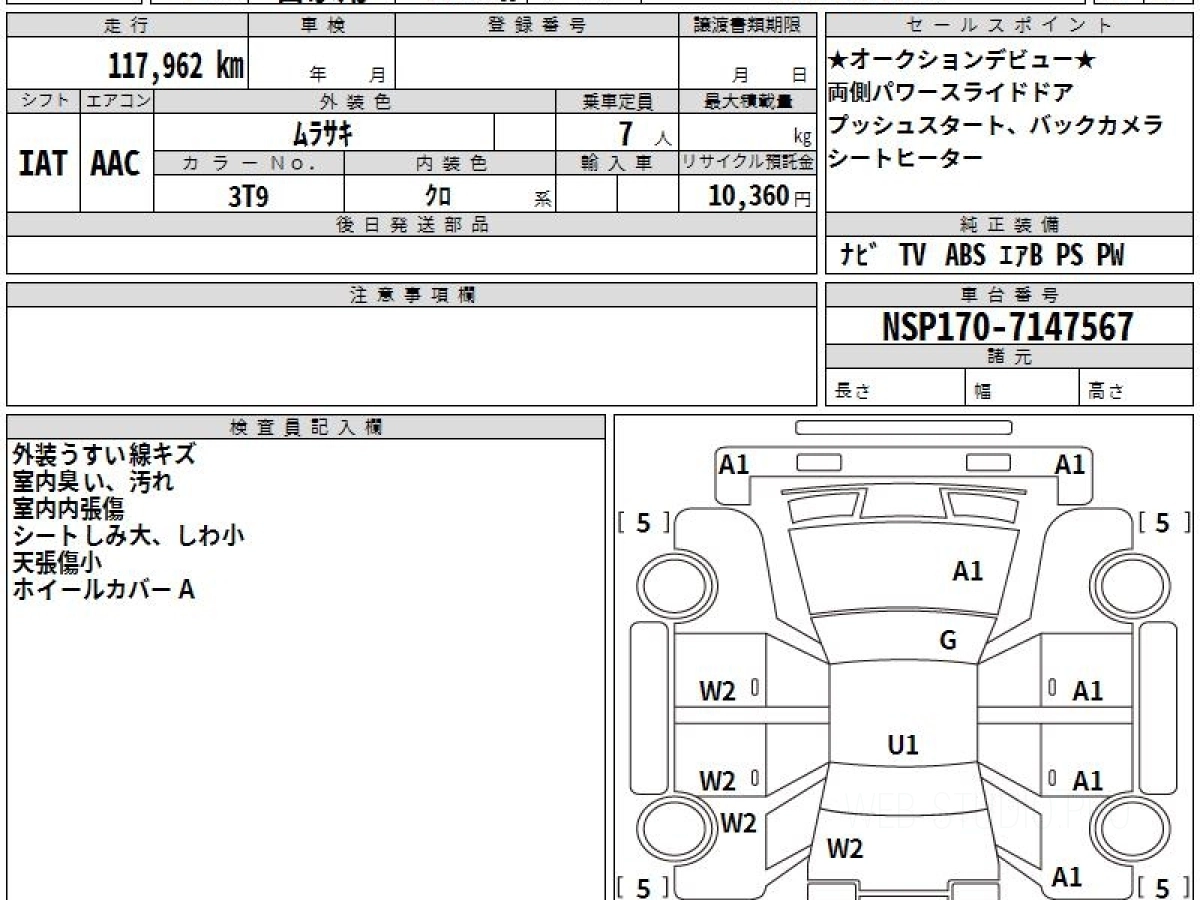Click the 車検 header cell

coord(321,26)
